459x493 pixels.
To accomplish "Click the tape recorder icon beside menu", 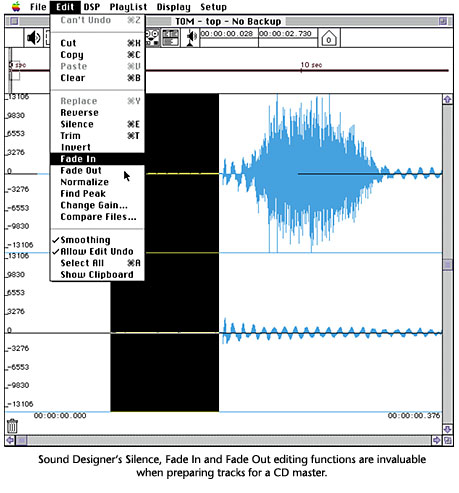I will pyautogui.click(x=153, y=37).
